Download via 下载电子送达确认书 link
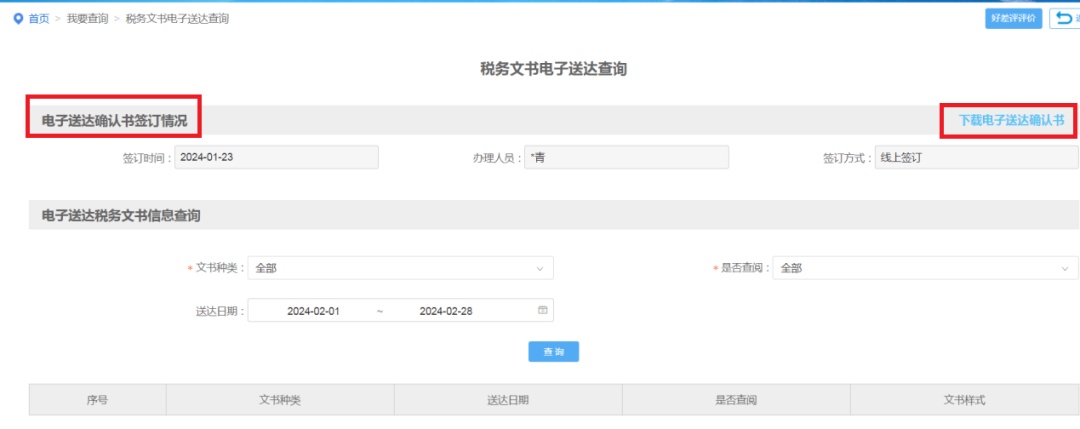Screen dimensions: 1080x429 pos(1010,120)
